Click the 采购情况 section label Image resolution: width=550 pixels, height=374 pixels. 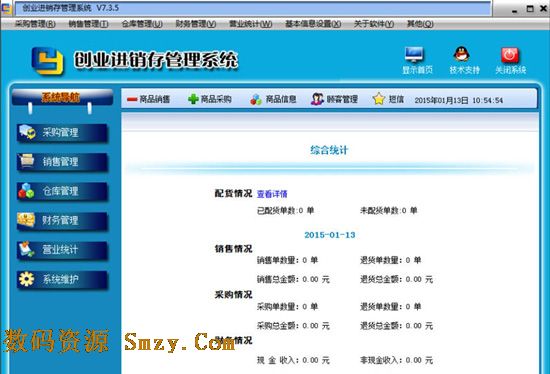click(233, 294)
